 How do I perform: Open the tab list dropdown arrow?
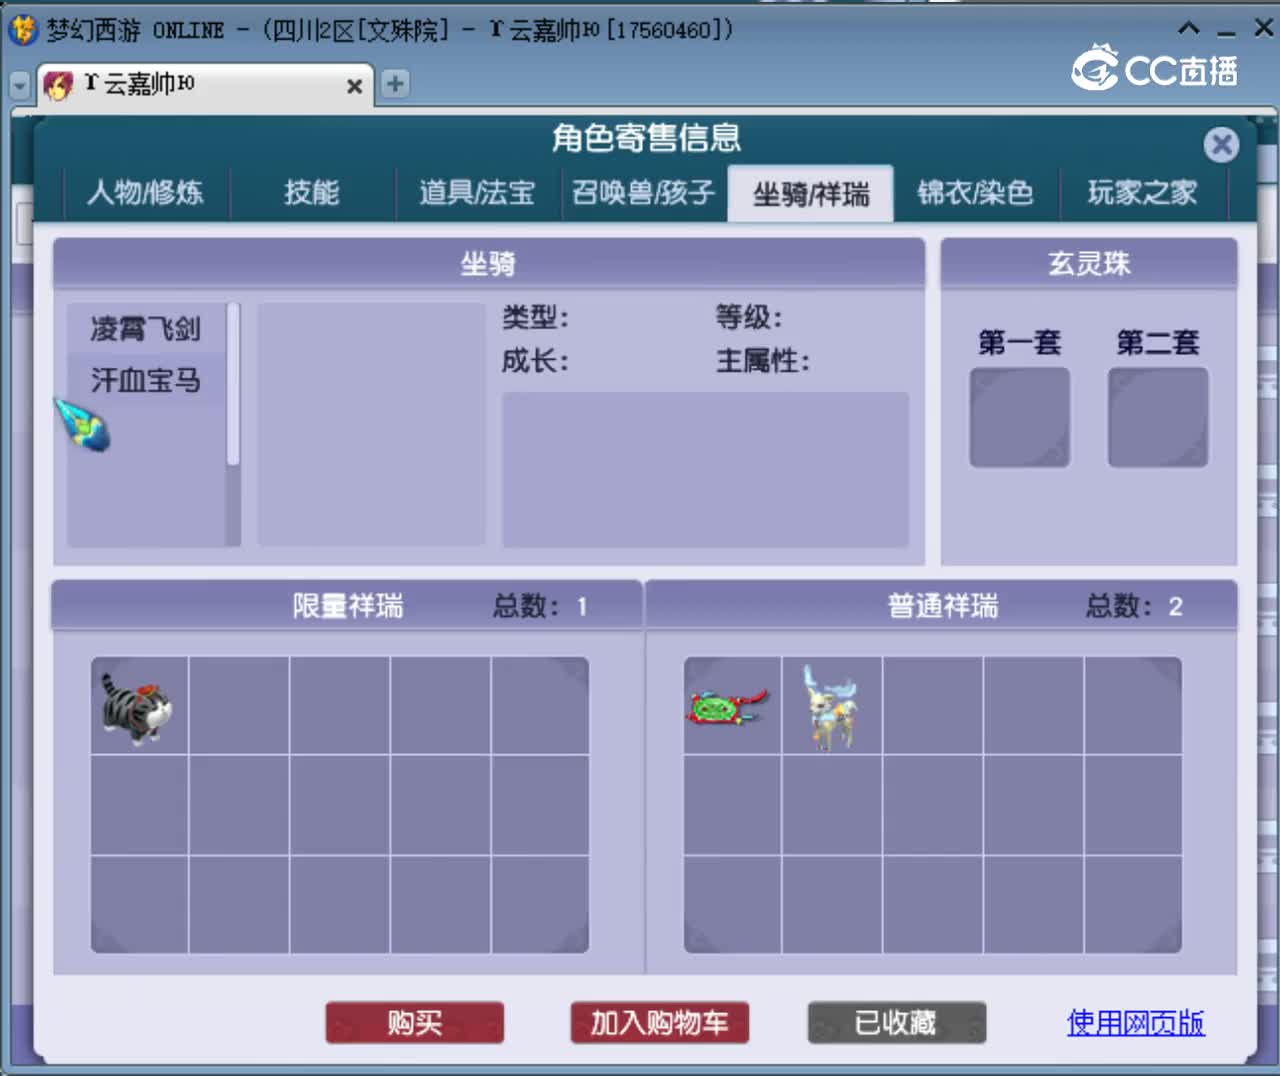(x=20, y=86)
